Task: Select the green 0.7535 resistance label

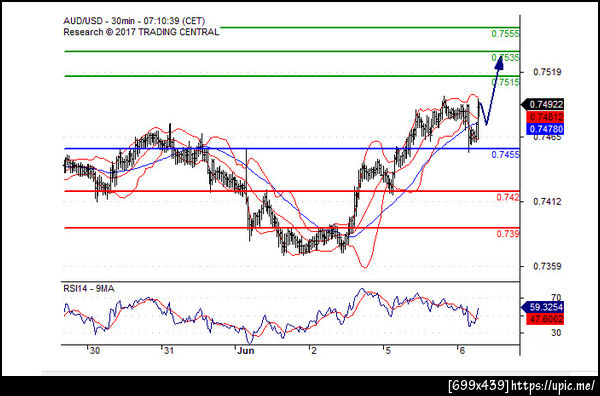Action: coord(505,58)
